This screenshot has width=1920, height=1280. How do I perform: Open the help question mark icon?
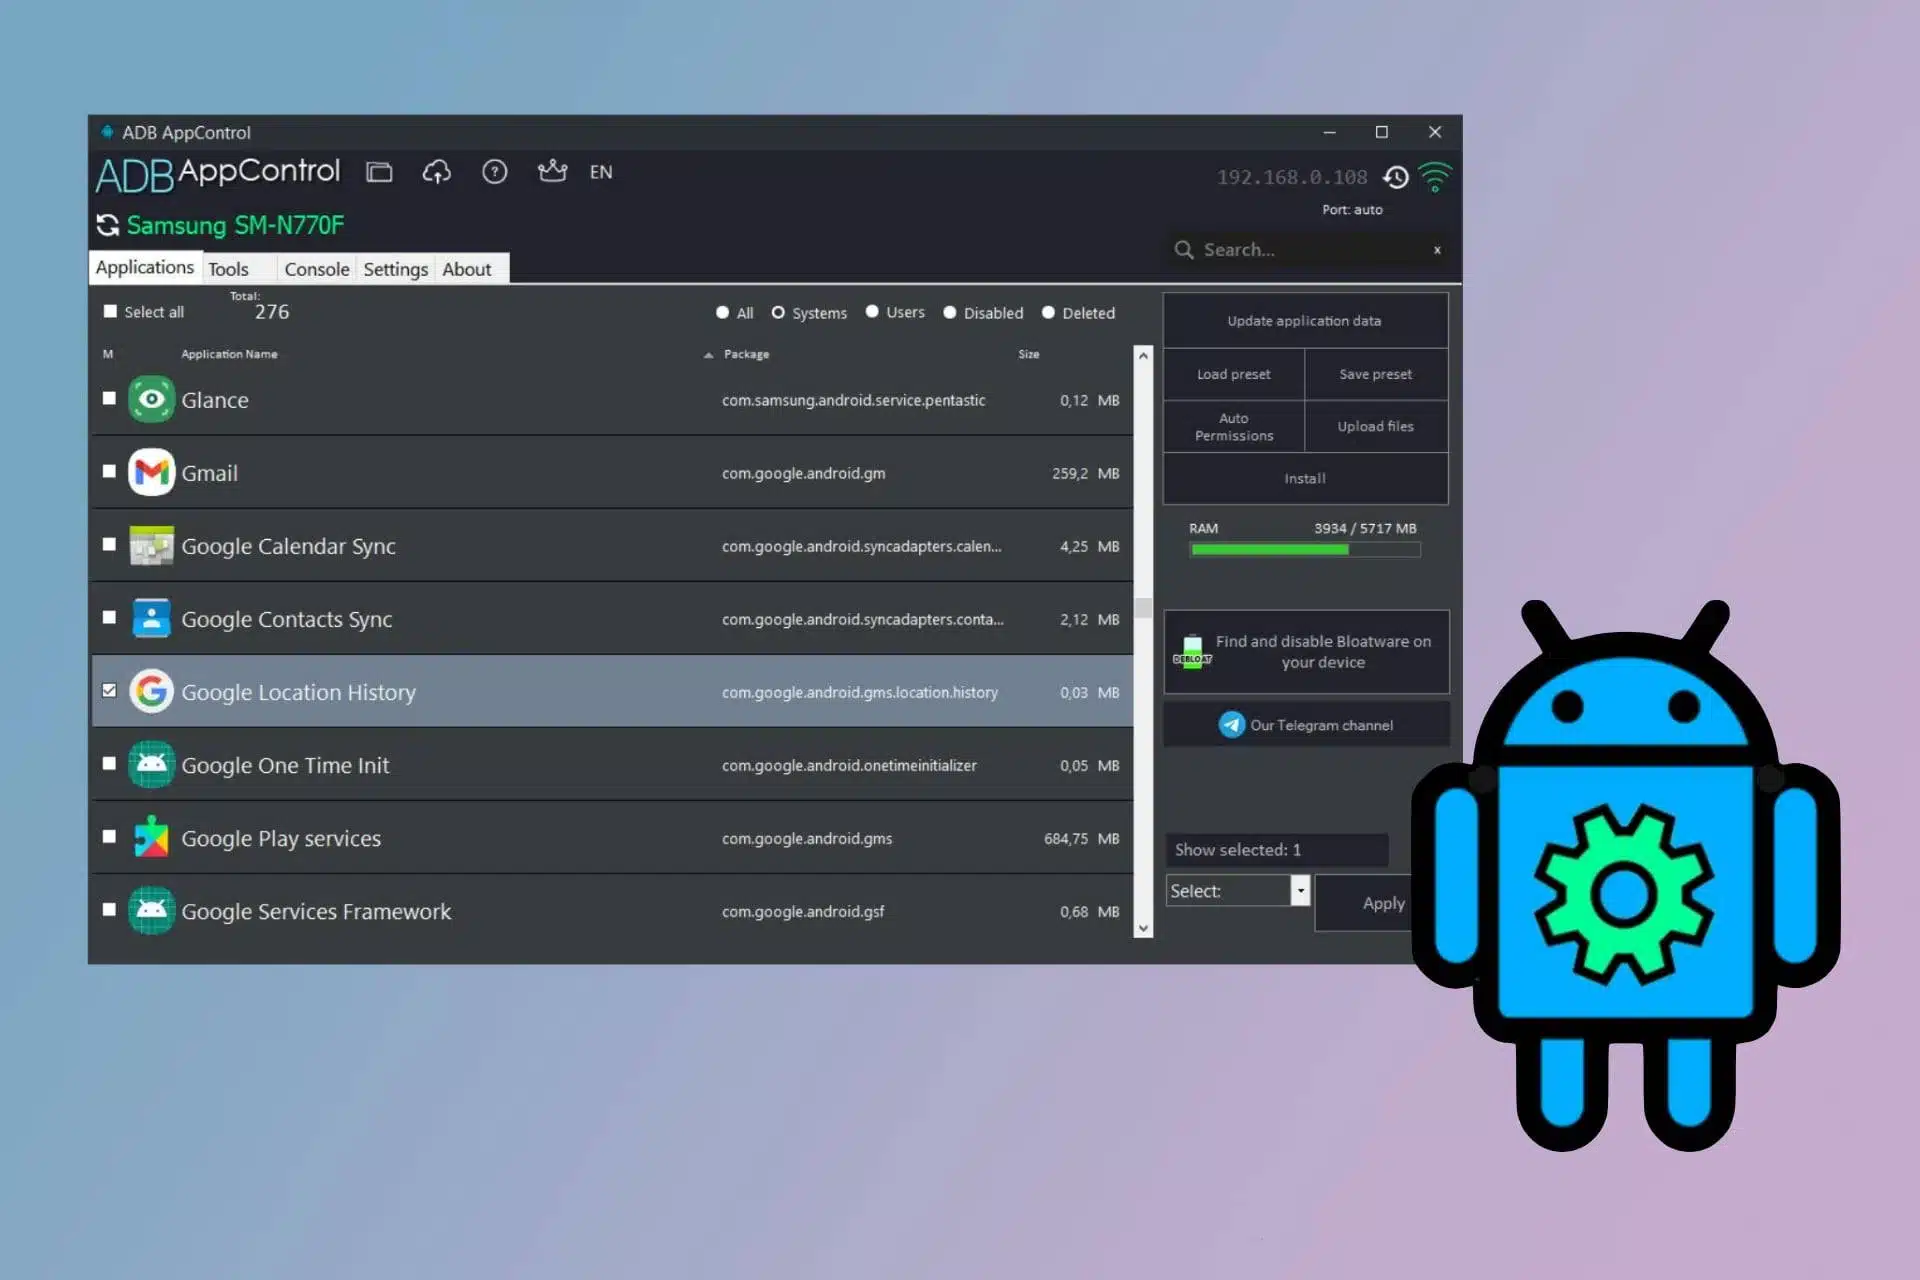click(x=495, y=172)
